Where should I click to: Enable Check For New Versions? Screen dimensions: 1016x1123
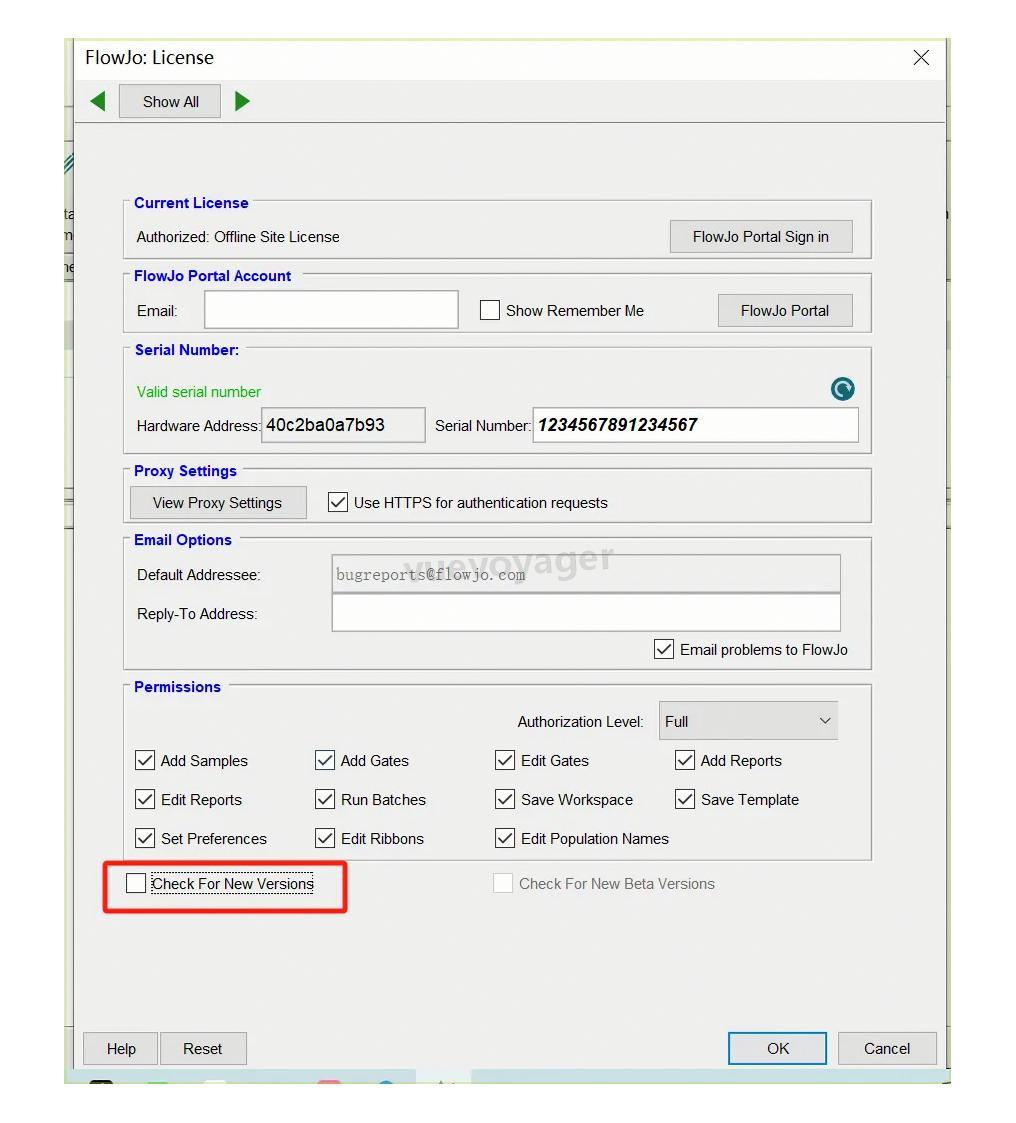point(136,883)
